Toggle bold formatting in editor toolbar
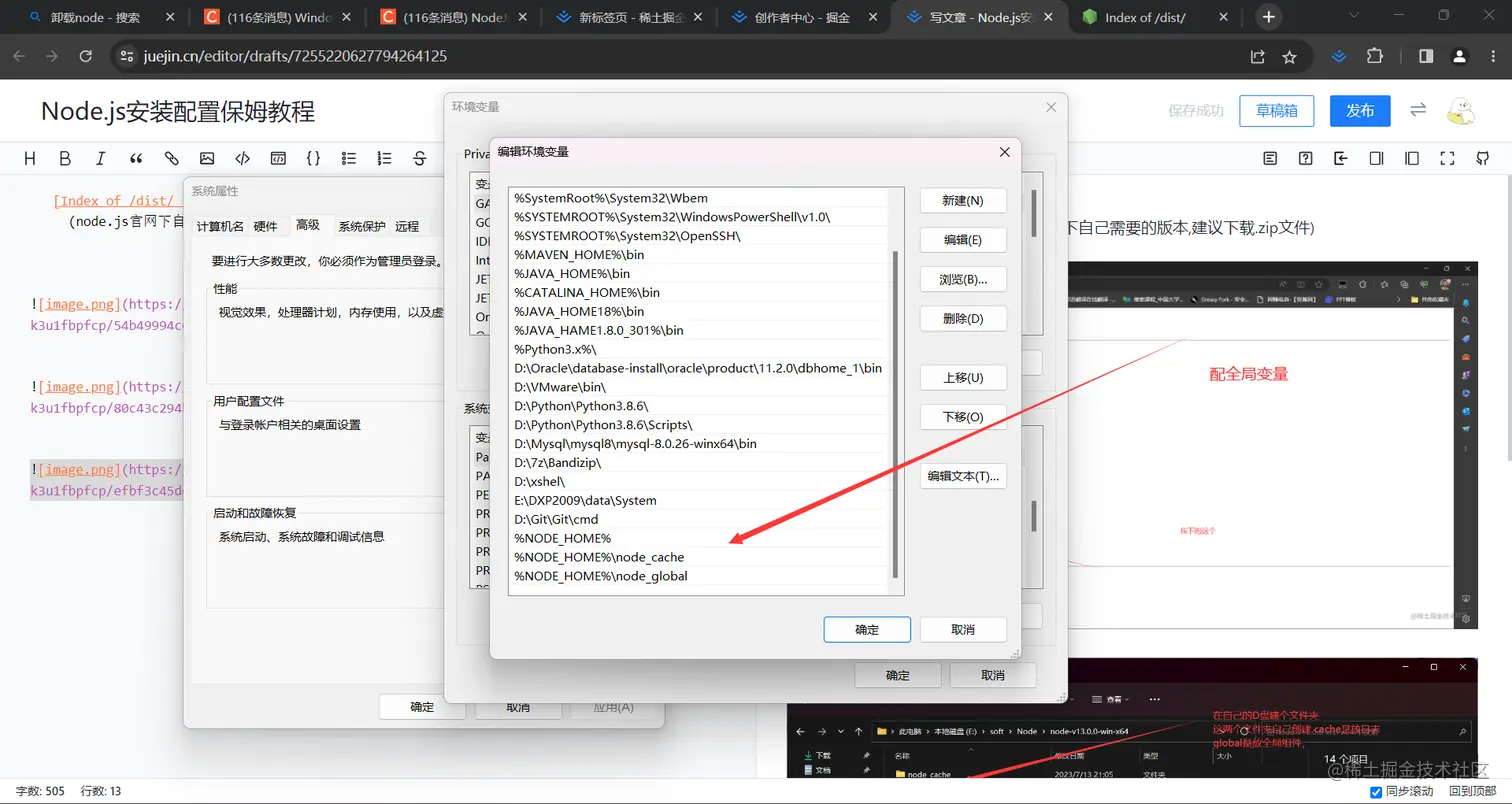Image resolution: width=1512 pixels, height=804 pixels. 65,158
